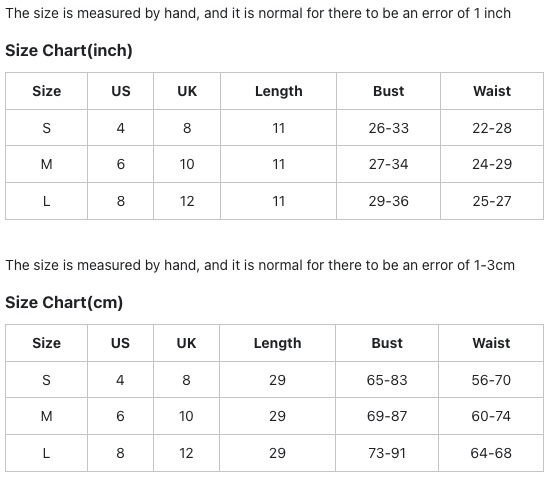Click the 60-74 waist measurement
Screen dimensions: 553x479
point(491,416)
